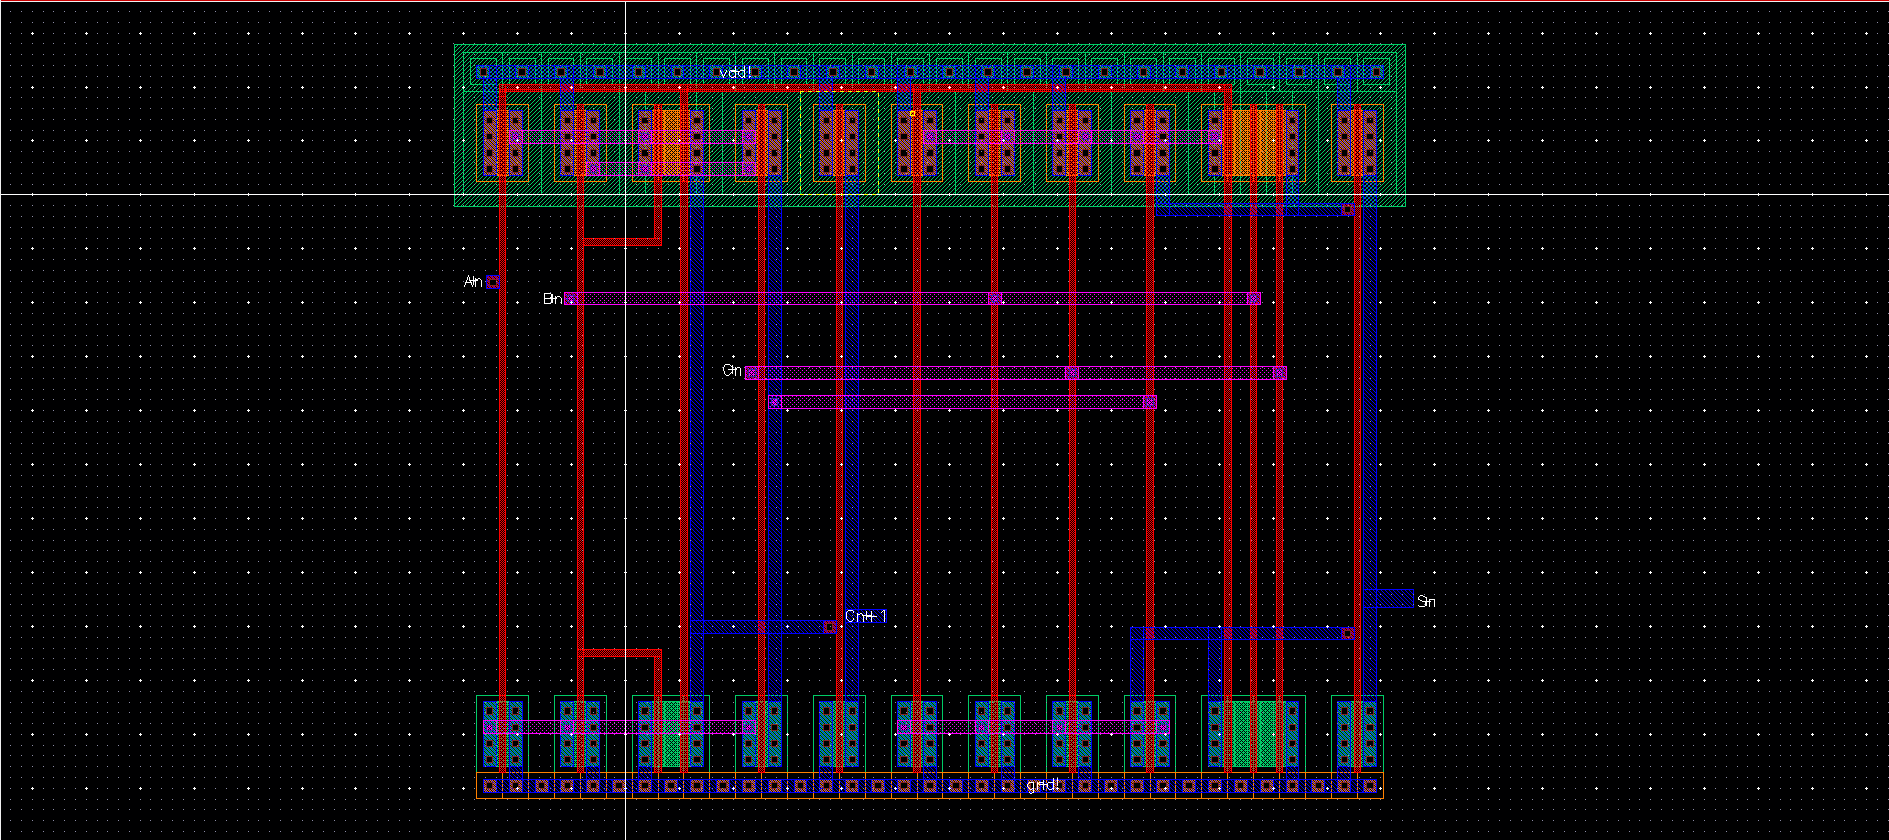
Task: Pick the pin square below the PMOS well
Action: [x=1348, y=210]
